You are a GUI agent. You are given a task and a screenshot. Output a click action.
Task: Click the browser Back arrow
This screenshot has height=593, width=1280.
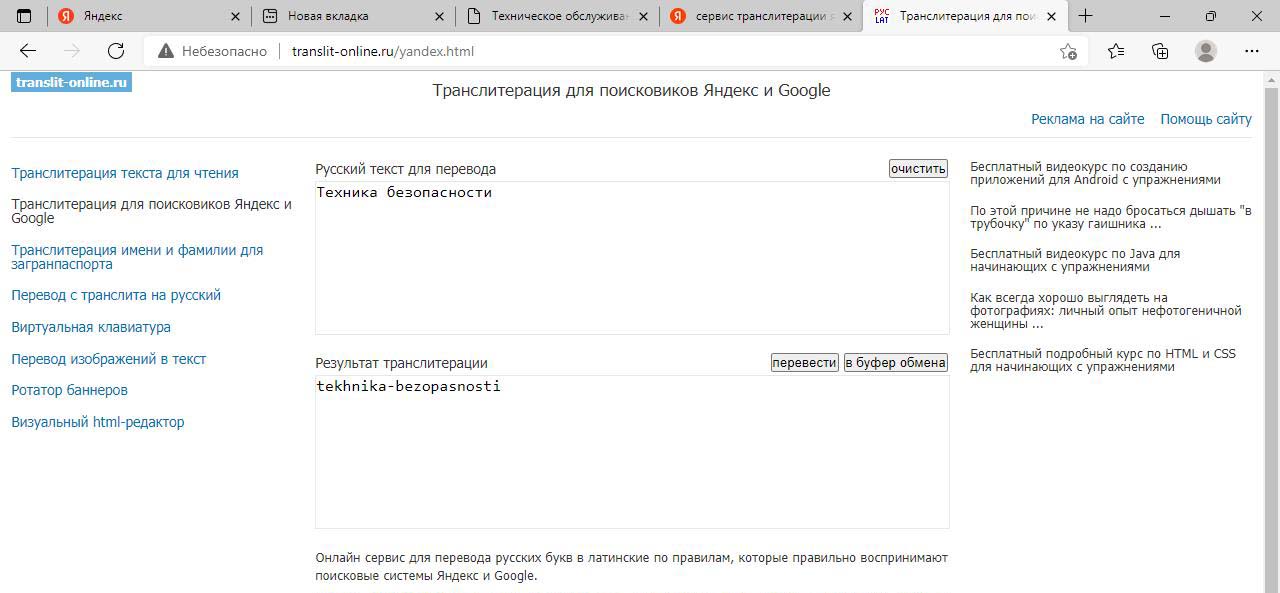28,51
